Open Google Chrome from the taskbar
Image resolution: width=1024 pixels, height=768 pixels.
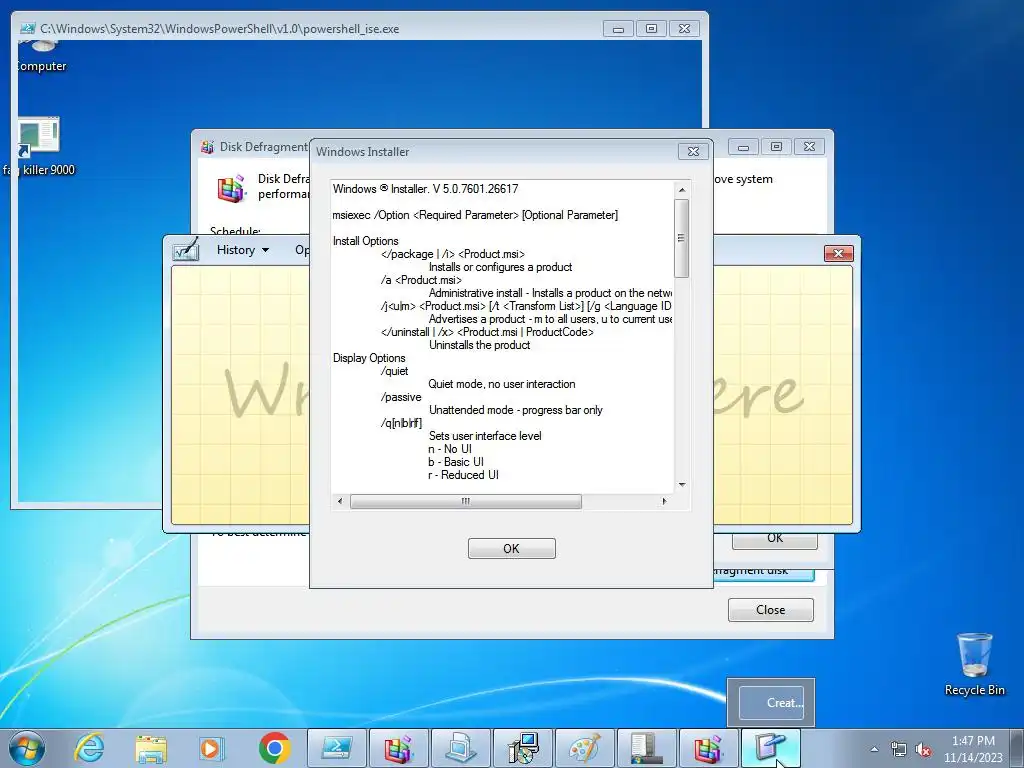[x=274, y=748]
